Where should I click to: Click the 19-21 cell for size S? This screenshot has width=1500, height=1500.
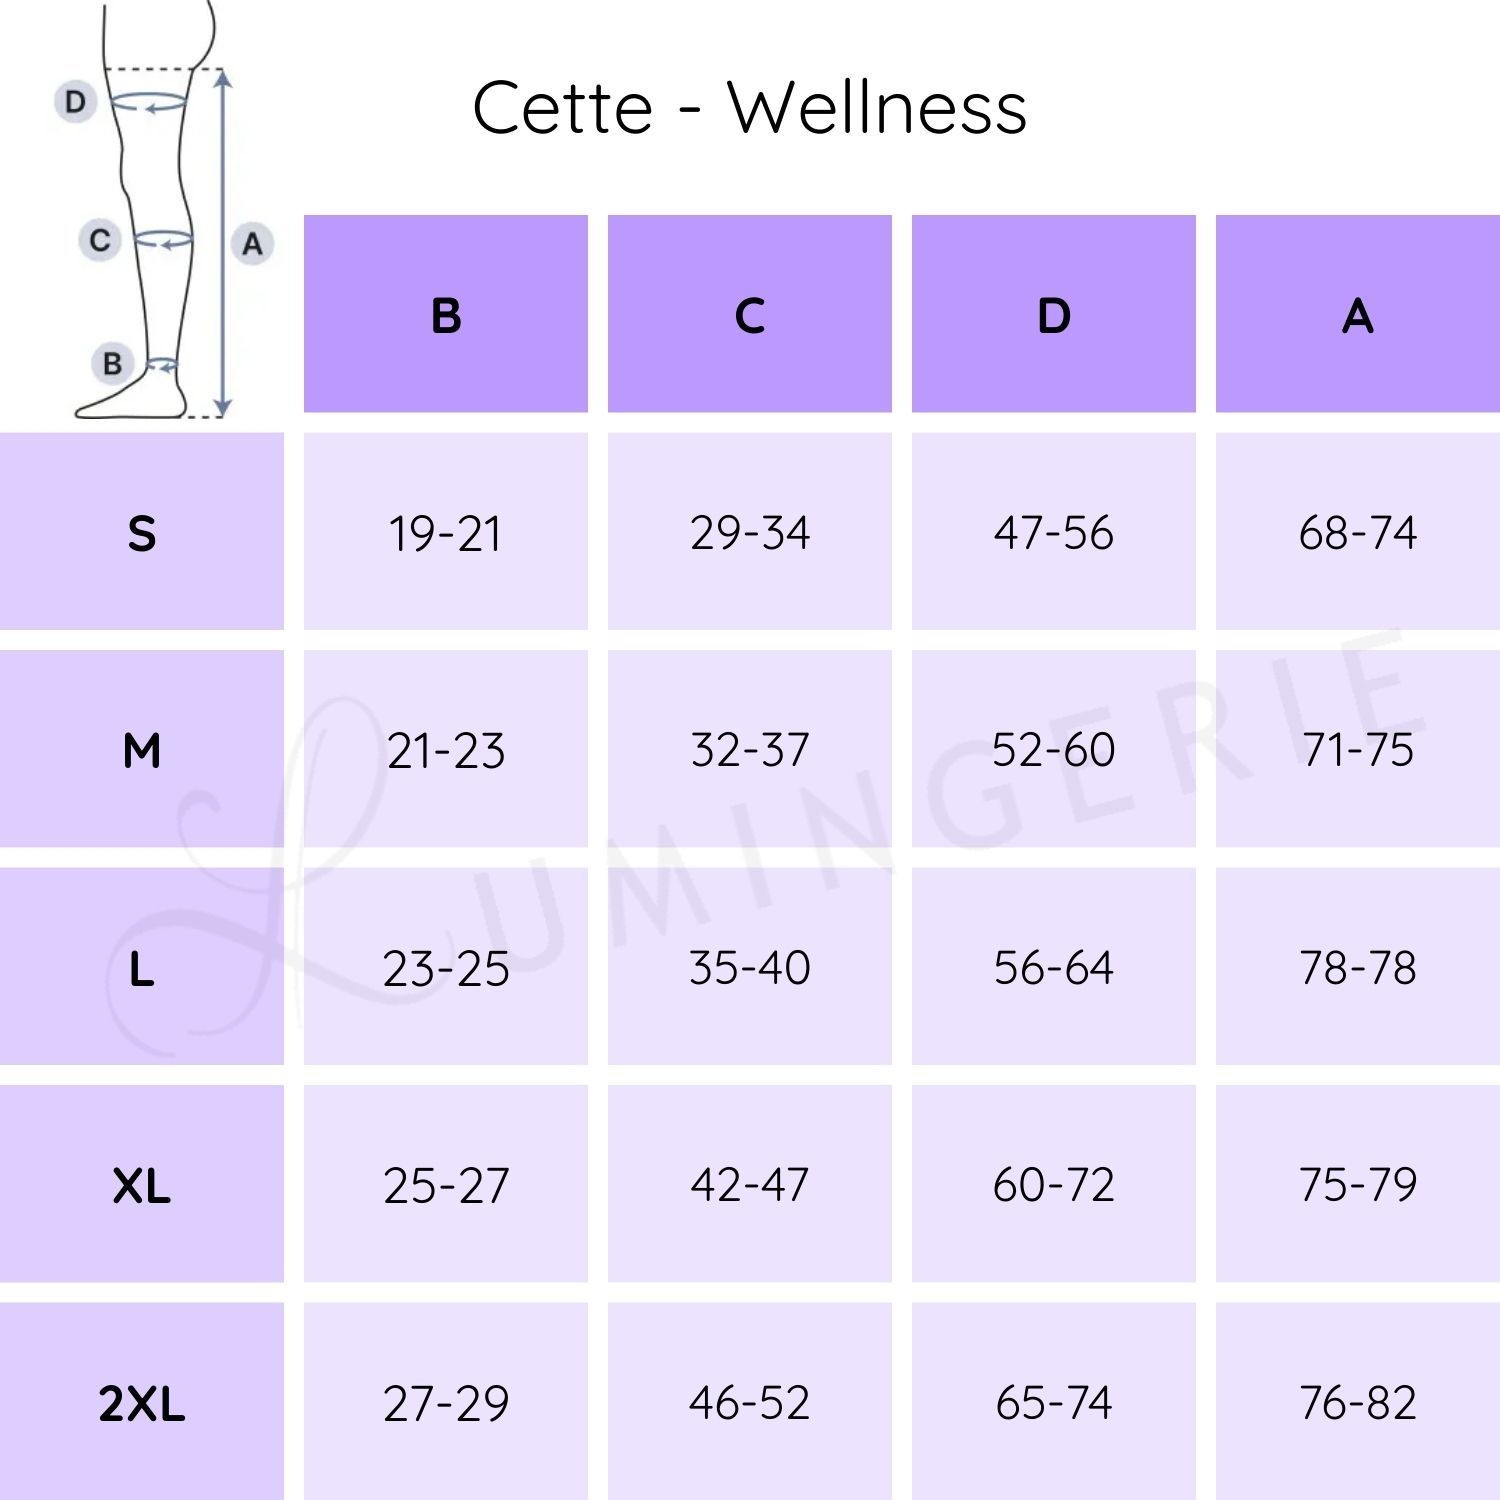pos(446,532)
